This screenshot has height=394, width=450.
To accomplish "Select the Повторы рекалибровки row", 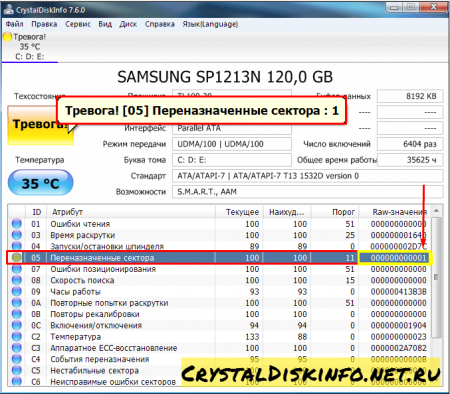I will point(218,314).
